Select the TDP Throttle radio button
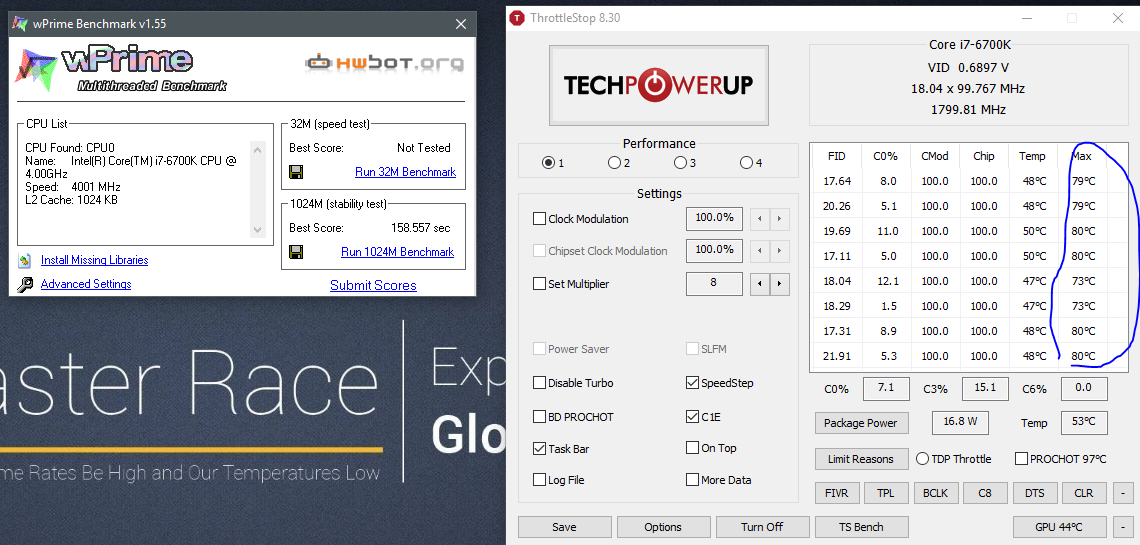Screen dimensions: 1140x545 click(x=923, y=459)
